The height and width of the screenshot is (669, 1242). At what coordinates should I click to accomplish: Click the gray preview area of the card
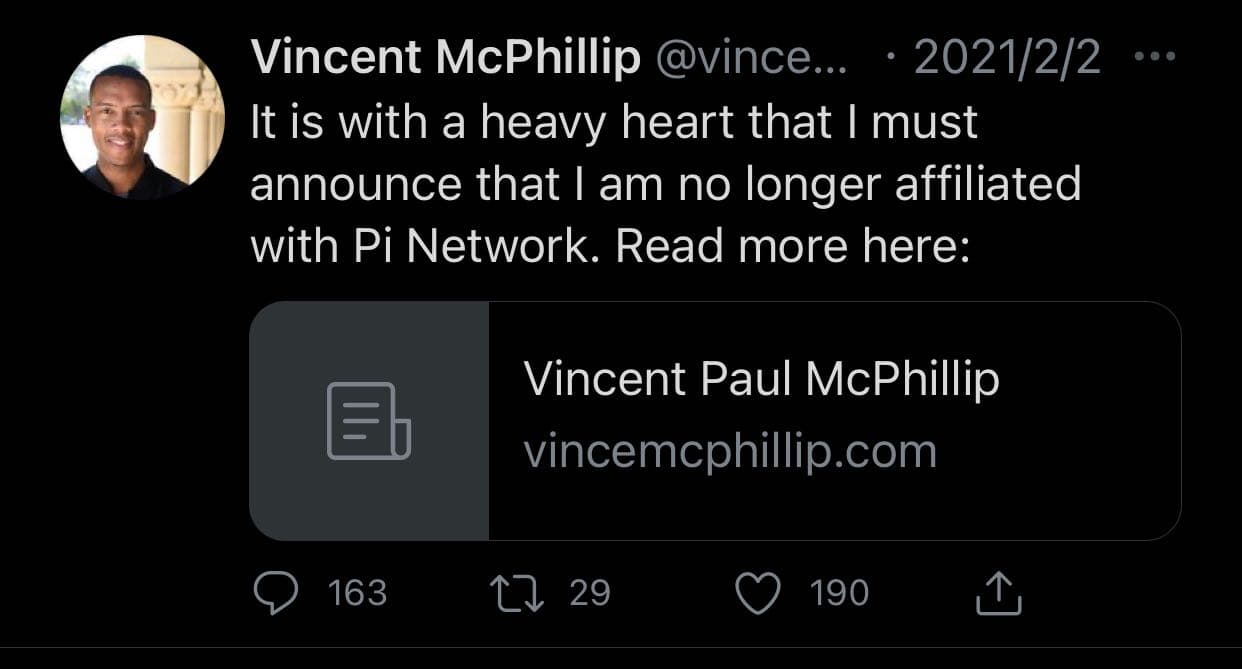(369, 421)
